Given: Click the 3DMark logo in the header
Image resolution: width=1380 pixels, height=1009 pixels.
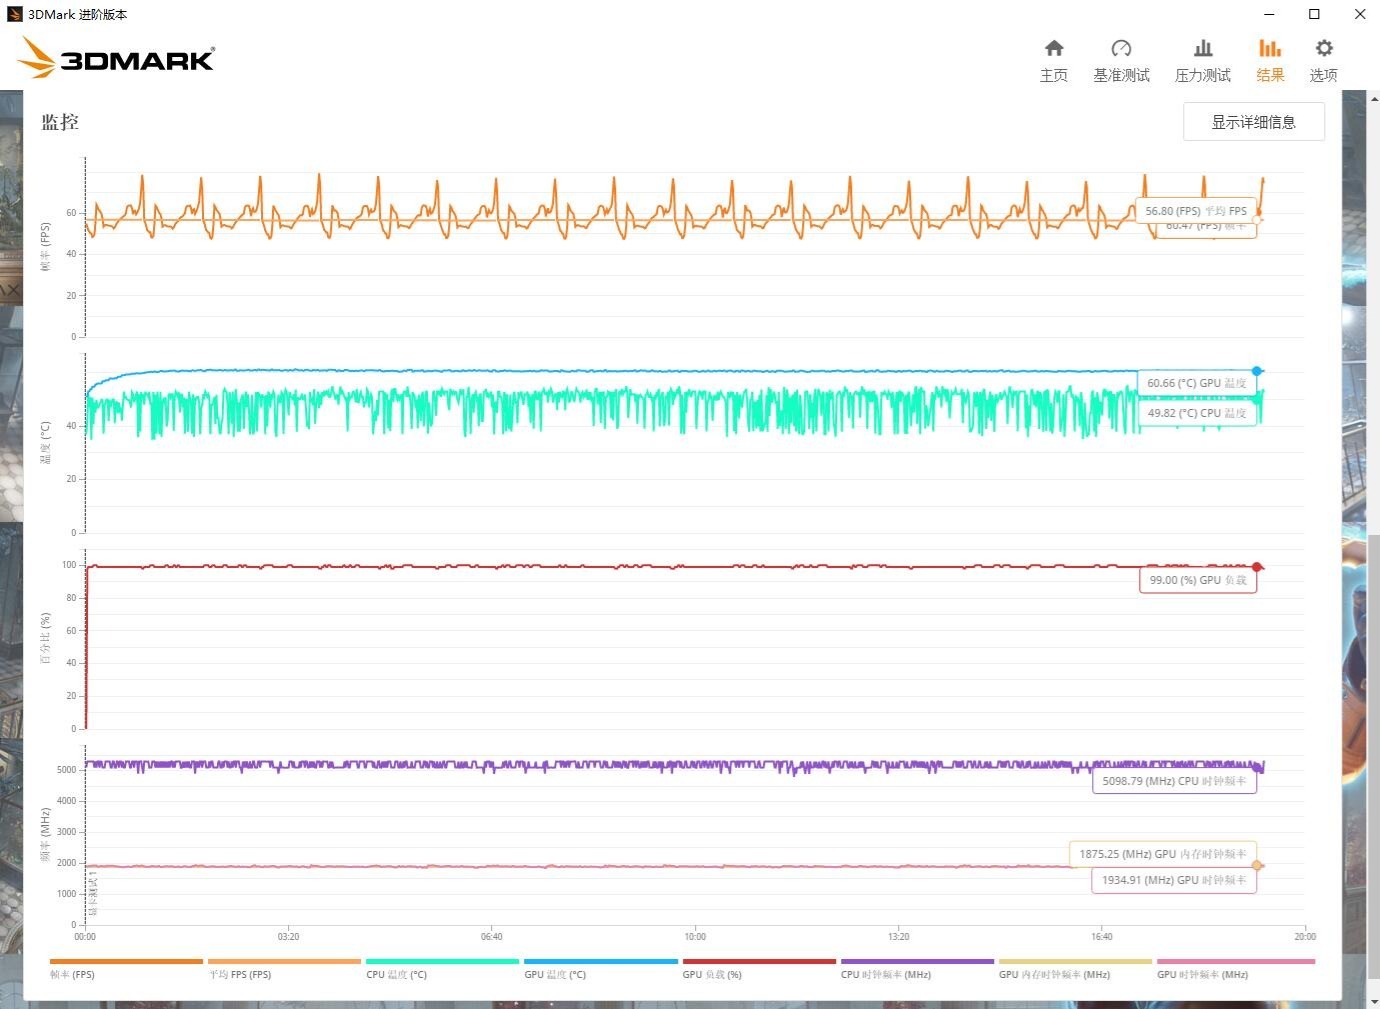Looking at the screenshot, I should pyautogui.click(x=117, y=58).
